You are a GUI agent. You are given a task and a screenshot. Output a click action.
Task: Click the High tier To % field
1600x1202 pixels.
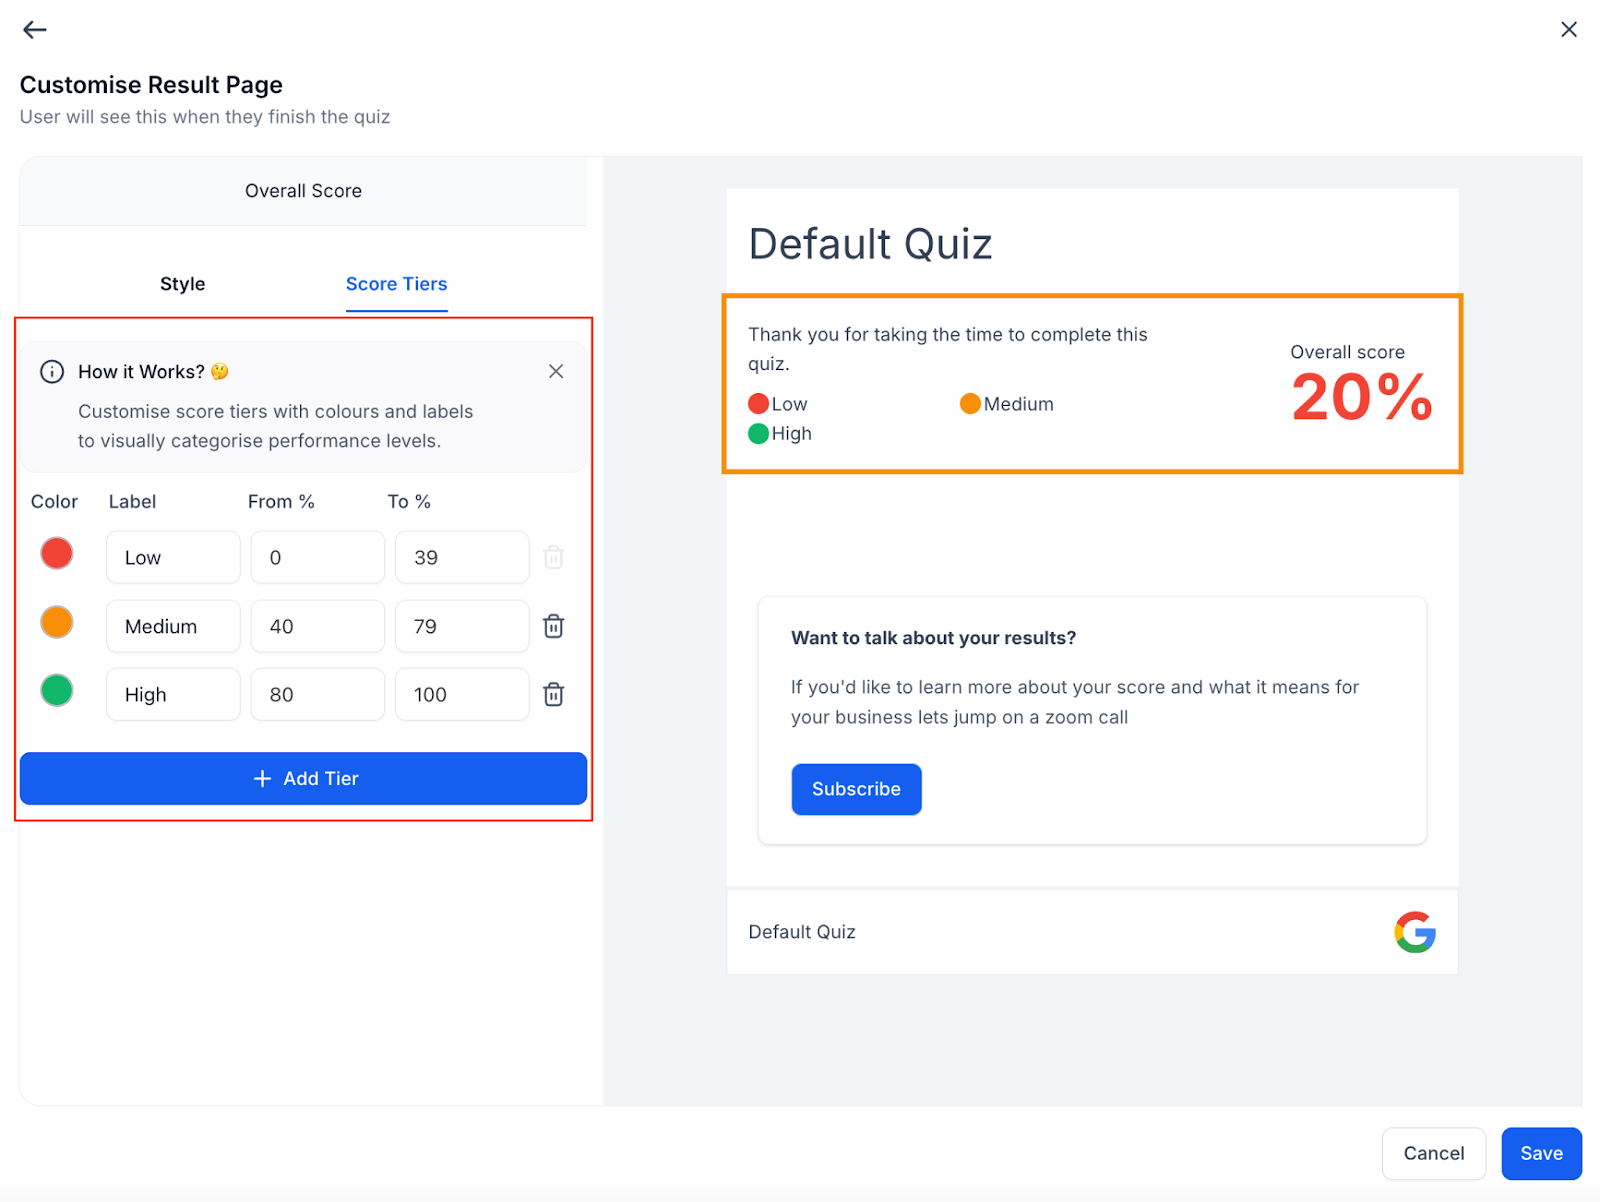pyautogui.click(x=461, y=694)
